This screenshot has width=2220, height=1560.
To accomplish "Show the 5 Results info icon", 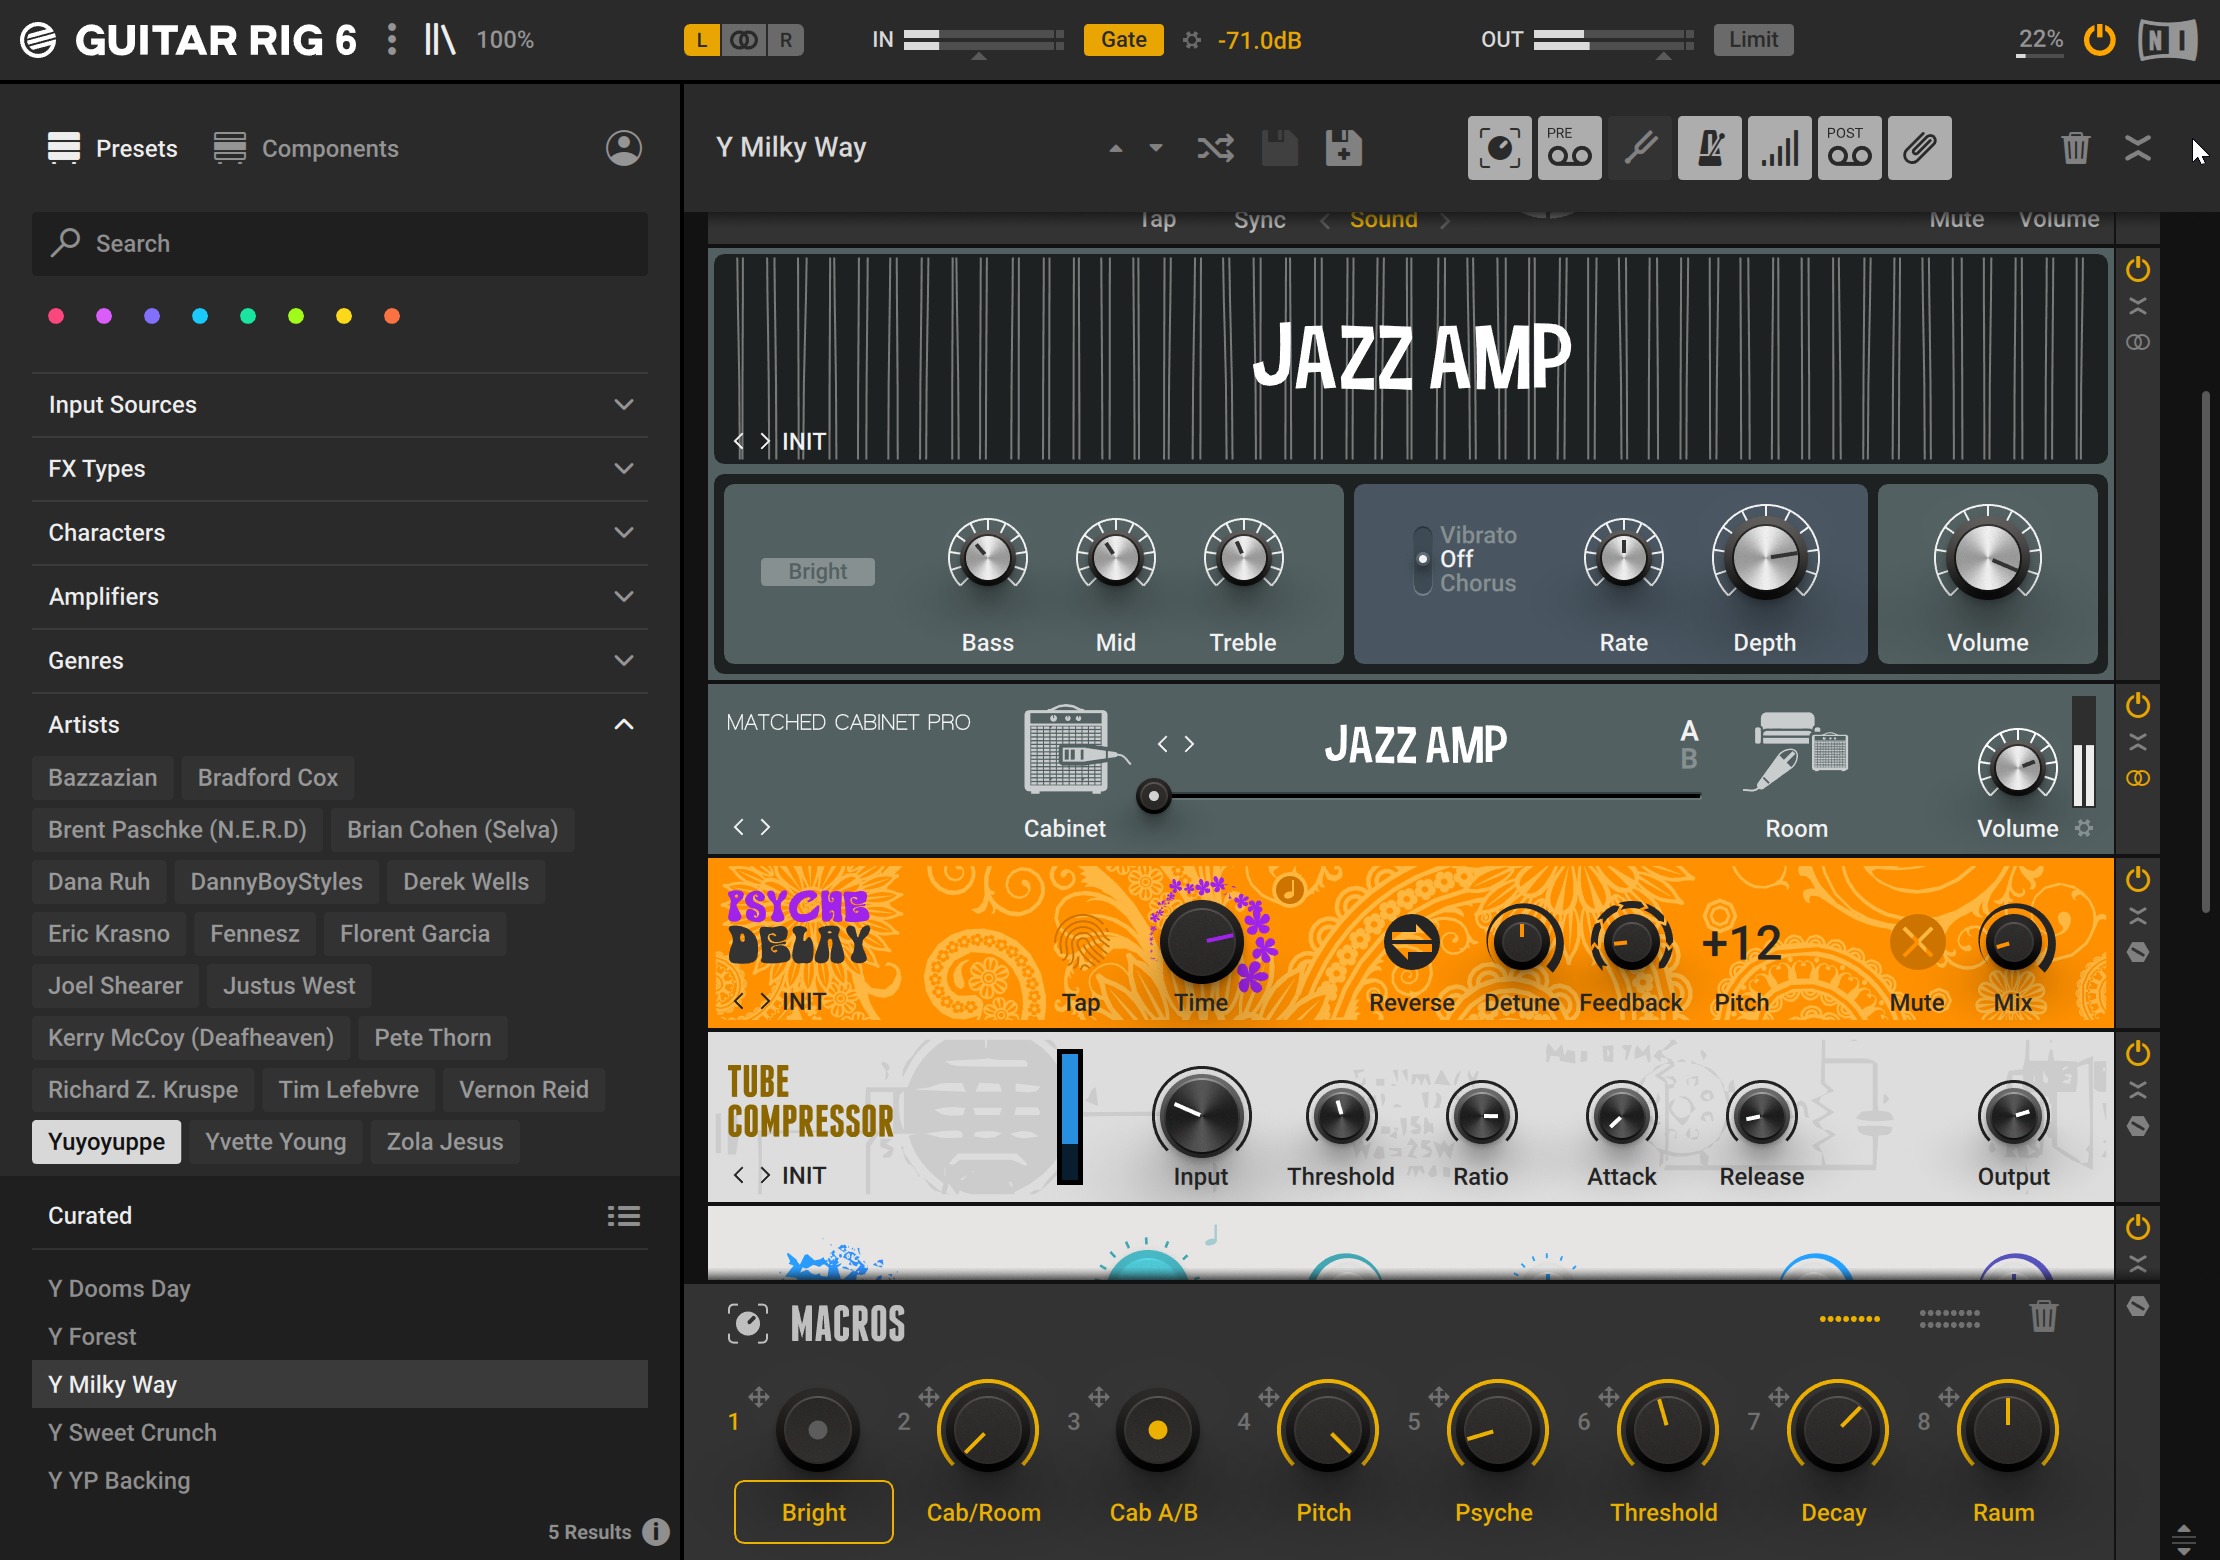I will coord(656,1531).
